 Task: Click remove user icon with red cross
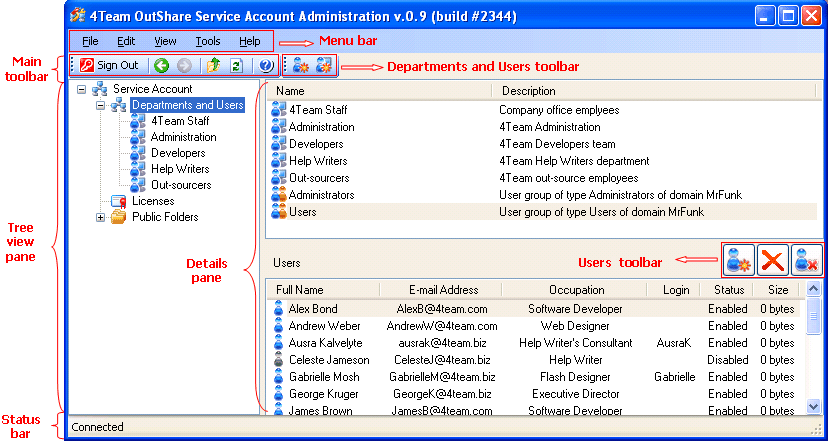pyautogui.click(x=807, y=260)
